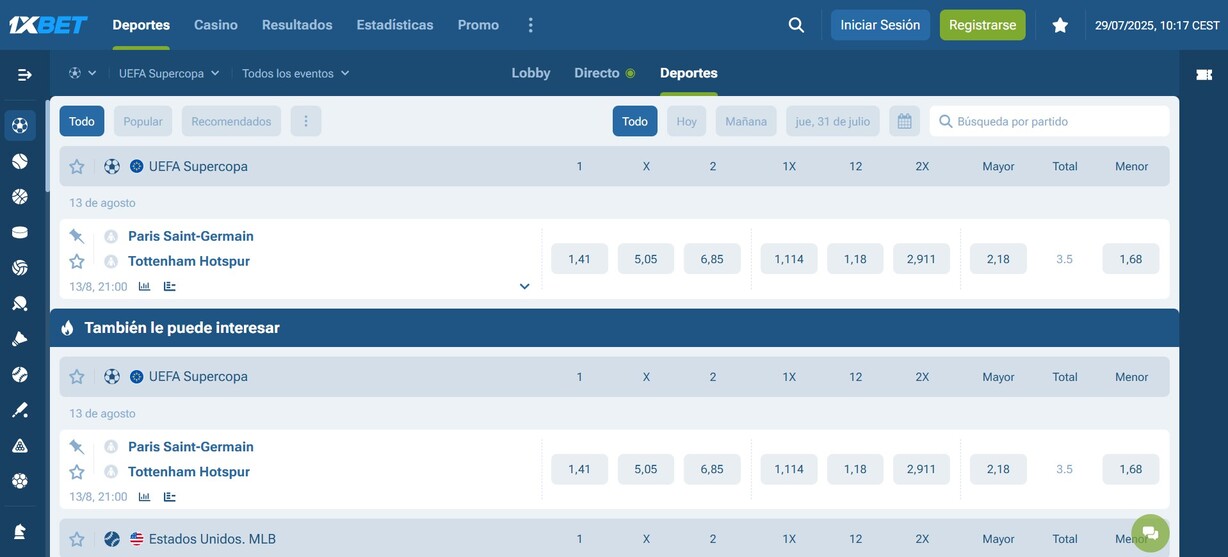Open the UEFA Supercopa league dropdown
This screenshot has width=1228, height=557.
[x=169, y=73]
